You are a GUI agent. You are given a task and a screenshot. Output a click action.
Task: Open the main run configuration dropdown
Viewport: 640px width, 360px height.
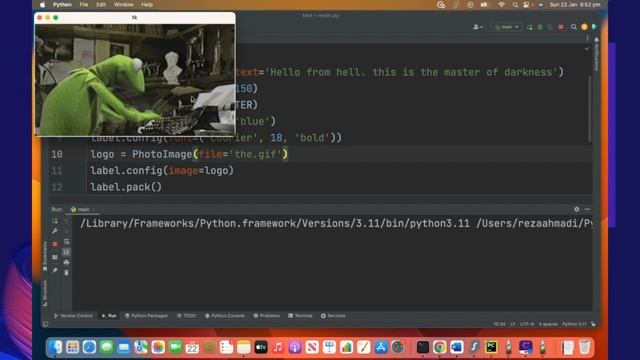pos(507,27)
